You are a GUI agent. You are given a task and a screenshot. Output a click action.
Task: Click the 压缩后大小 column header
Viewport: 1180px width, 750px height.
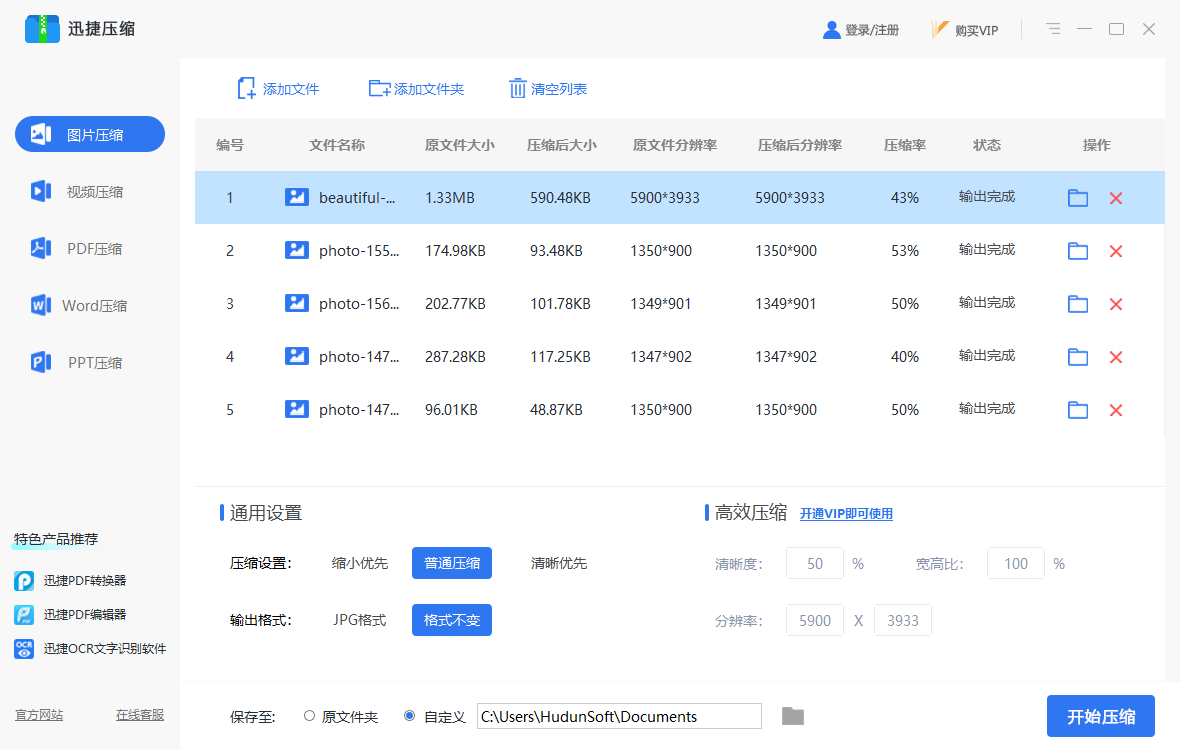click(561, 144)
